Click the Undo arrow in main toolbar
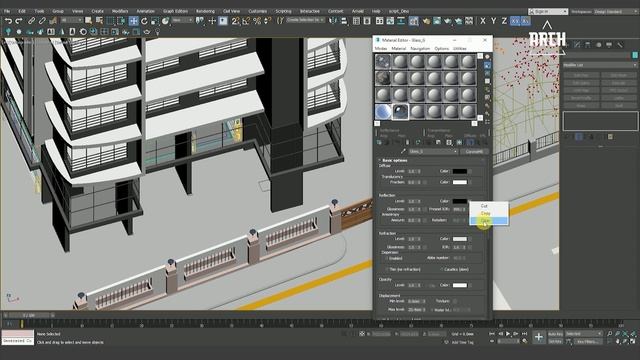Screen dimensions: 640x360 [x=8, y=21]
